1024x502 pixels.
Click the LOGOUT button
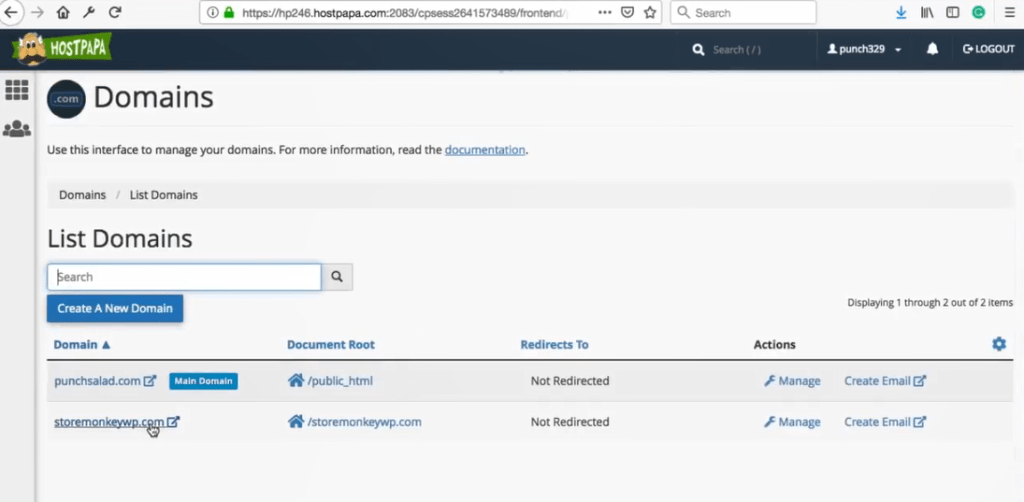[989, 50]
